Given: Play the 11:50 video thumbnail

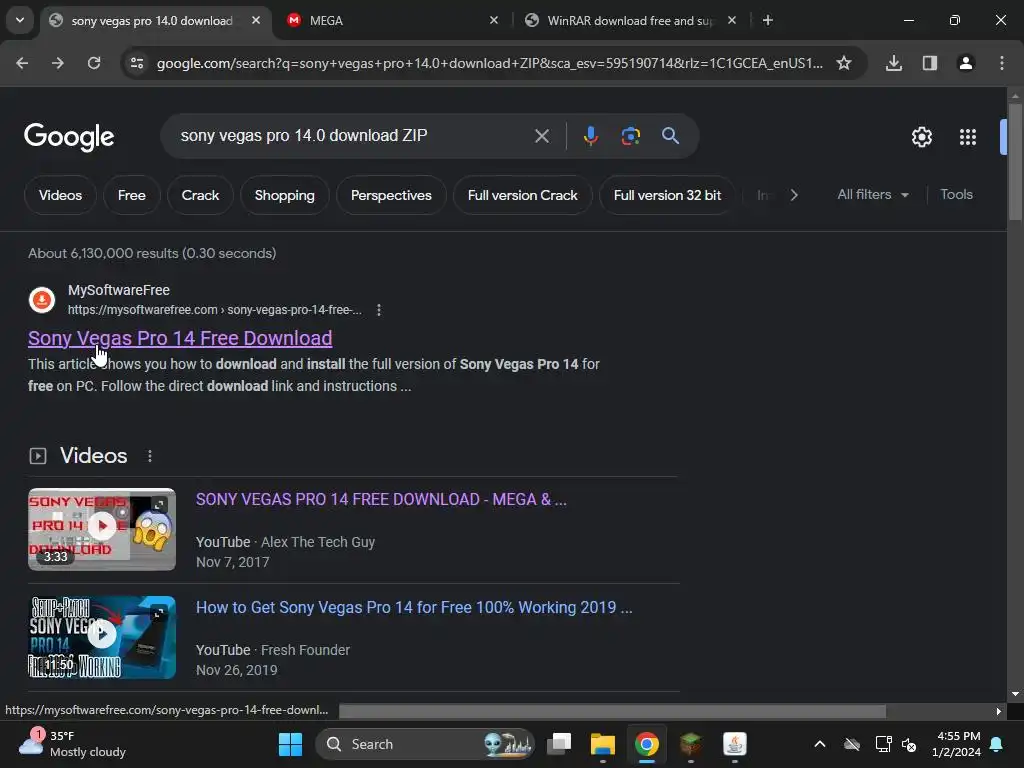Looking at the screenshot, I should (x=102, y=637).
